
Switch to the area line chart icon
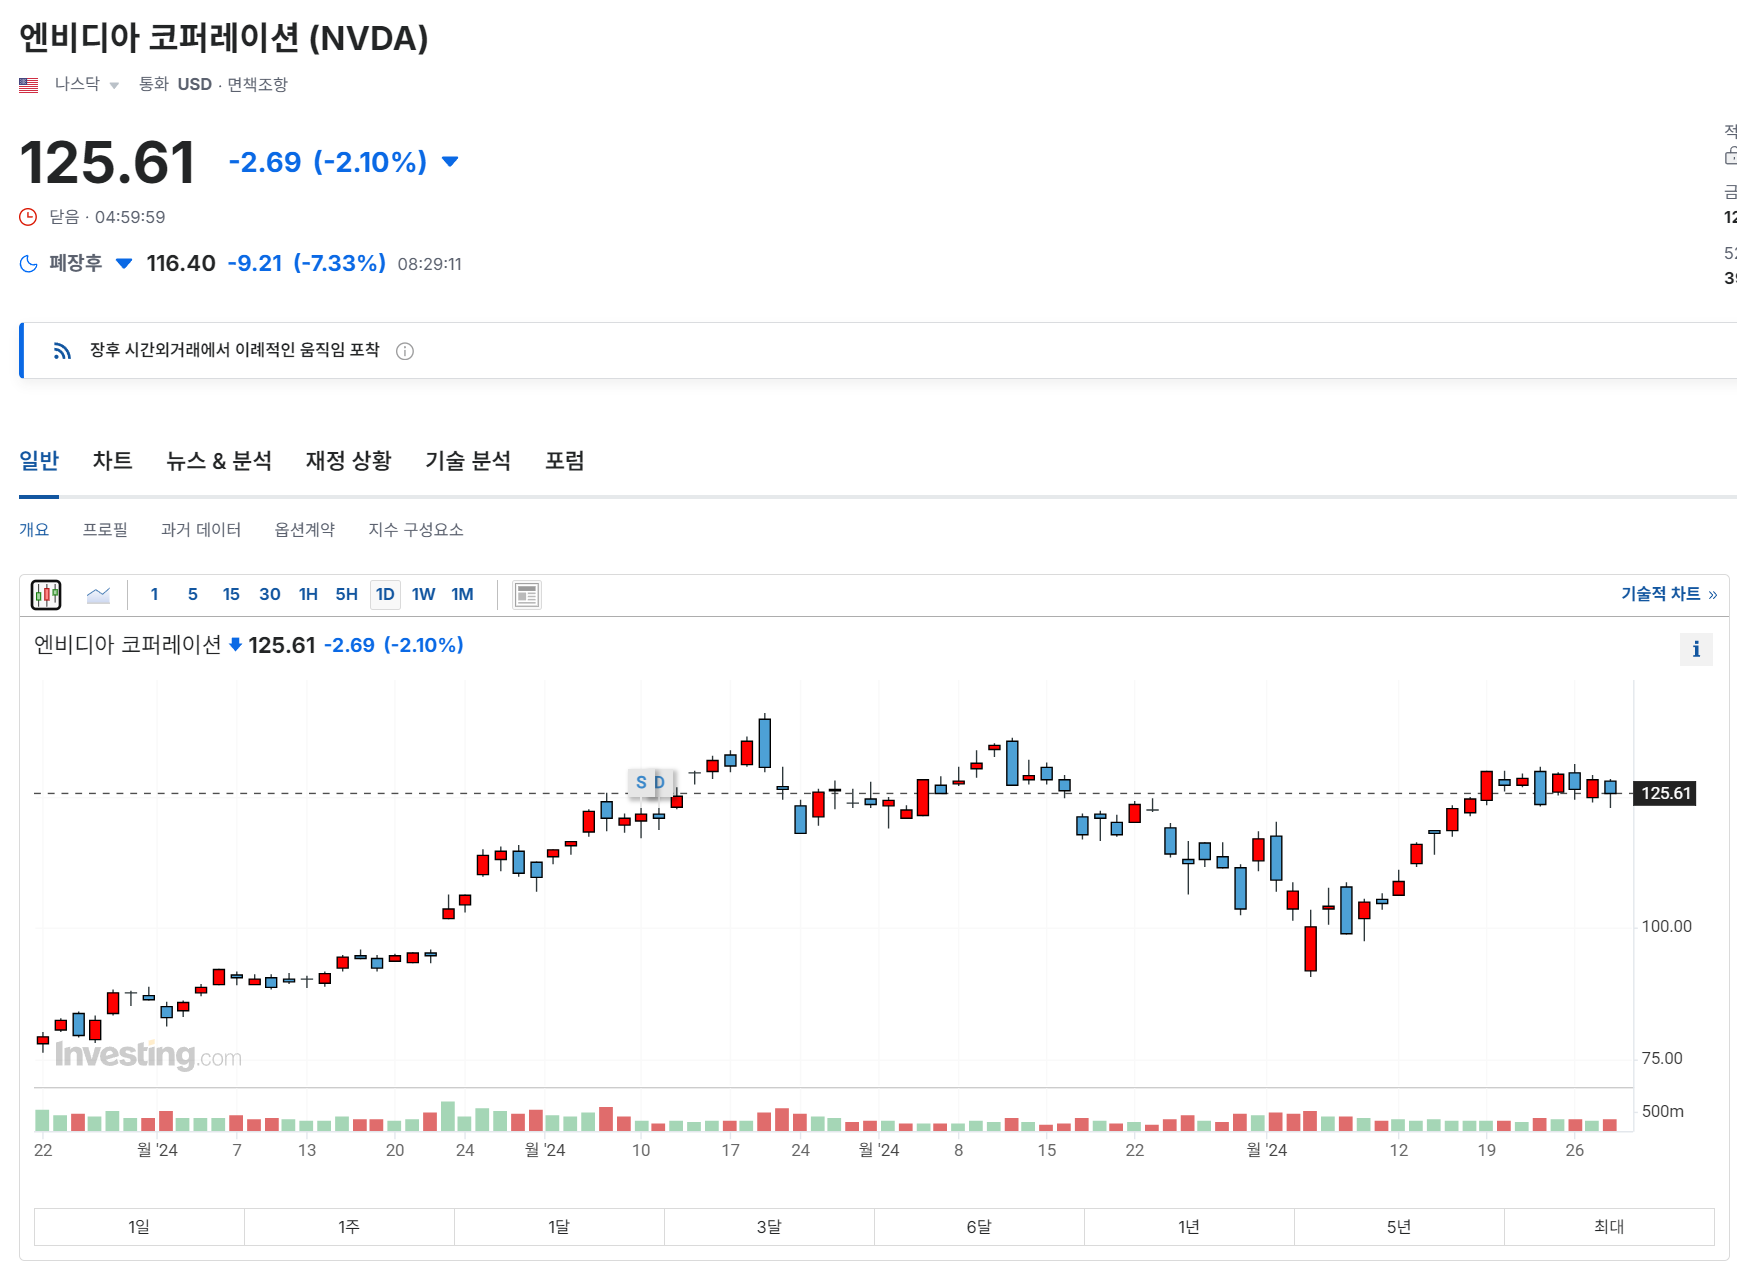98,595
